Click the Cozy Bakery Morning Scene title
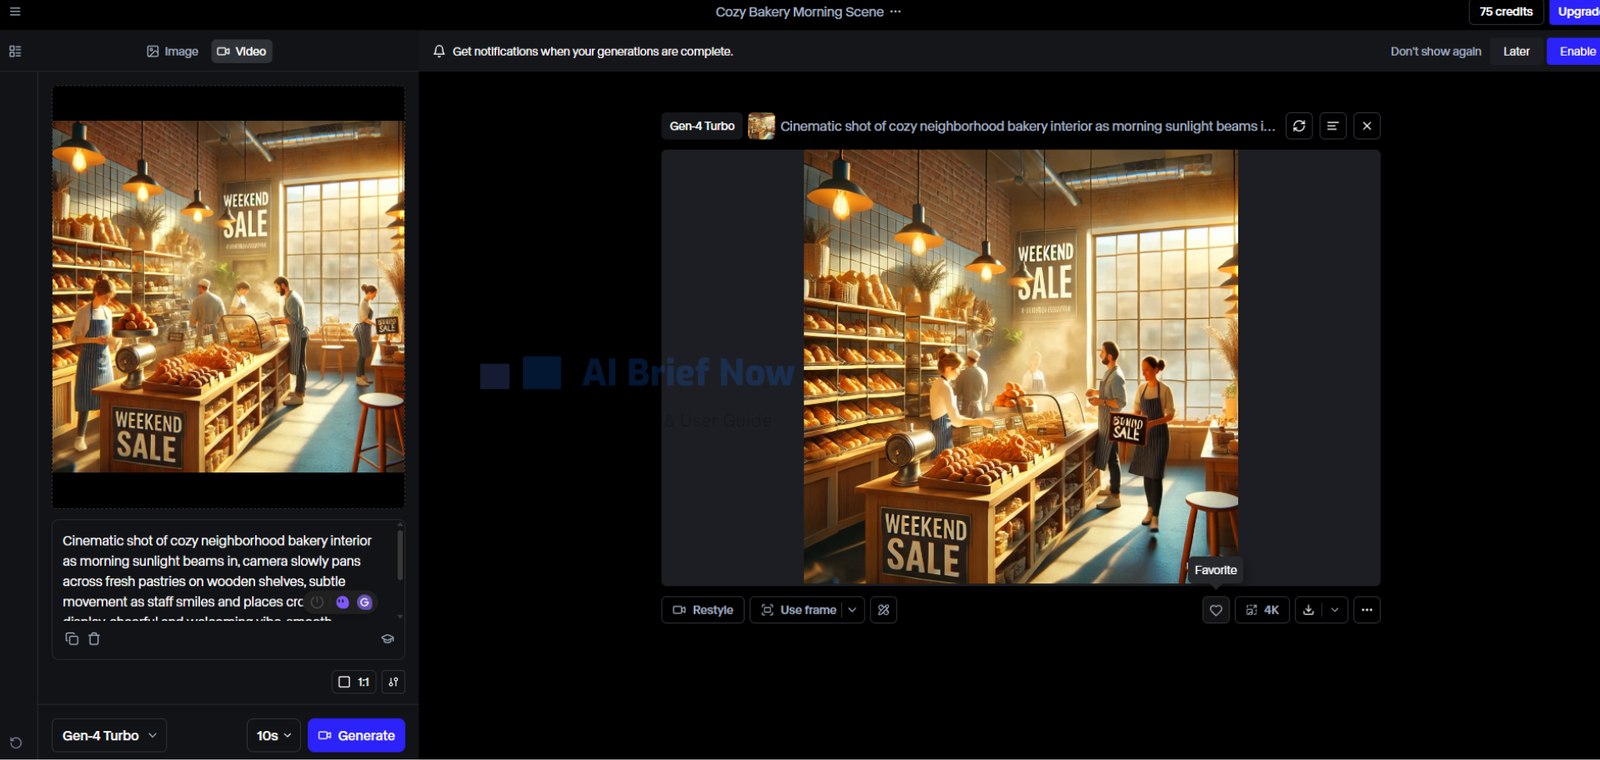Screen dimensions: 1600x760 [x=800, y=12]
